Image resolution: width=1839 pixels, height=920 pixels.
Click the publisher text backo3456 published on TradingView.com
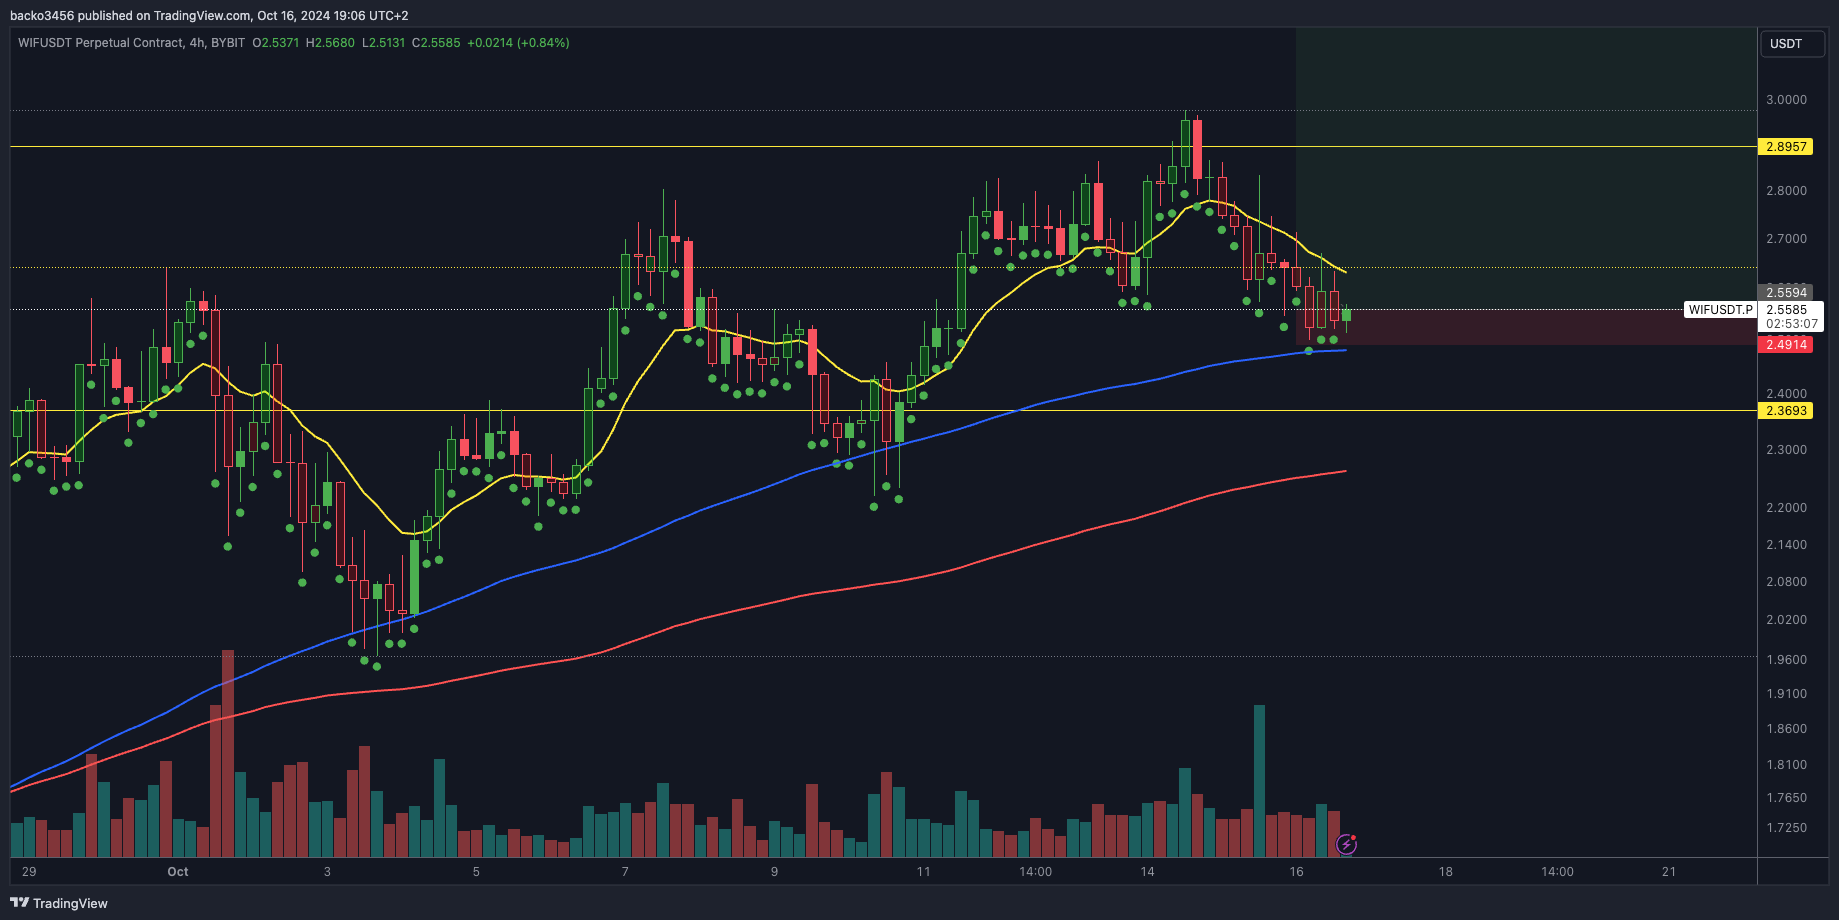[x=130, y=16]
